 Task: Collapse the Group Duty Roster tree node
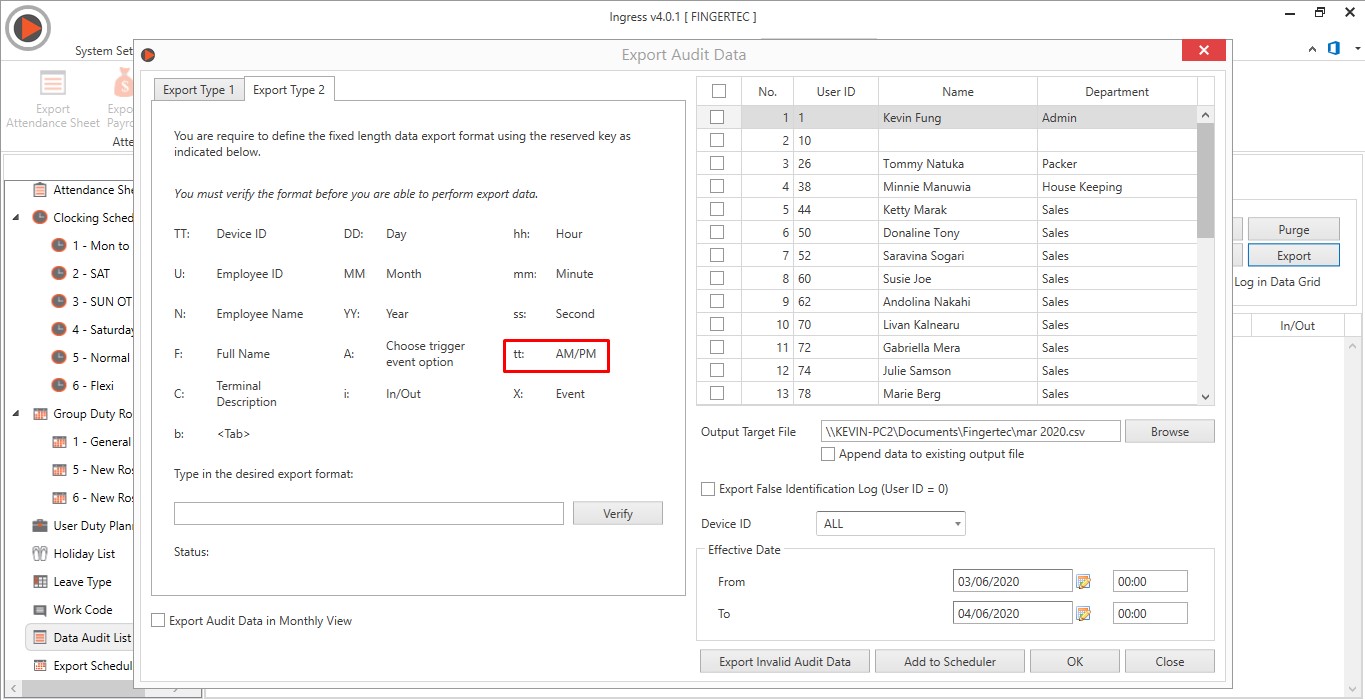click(x=16, y=414)
